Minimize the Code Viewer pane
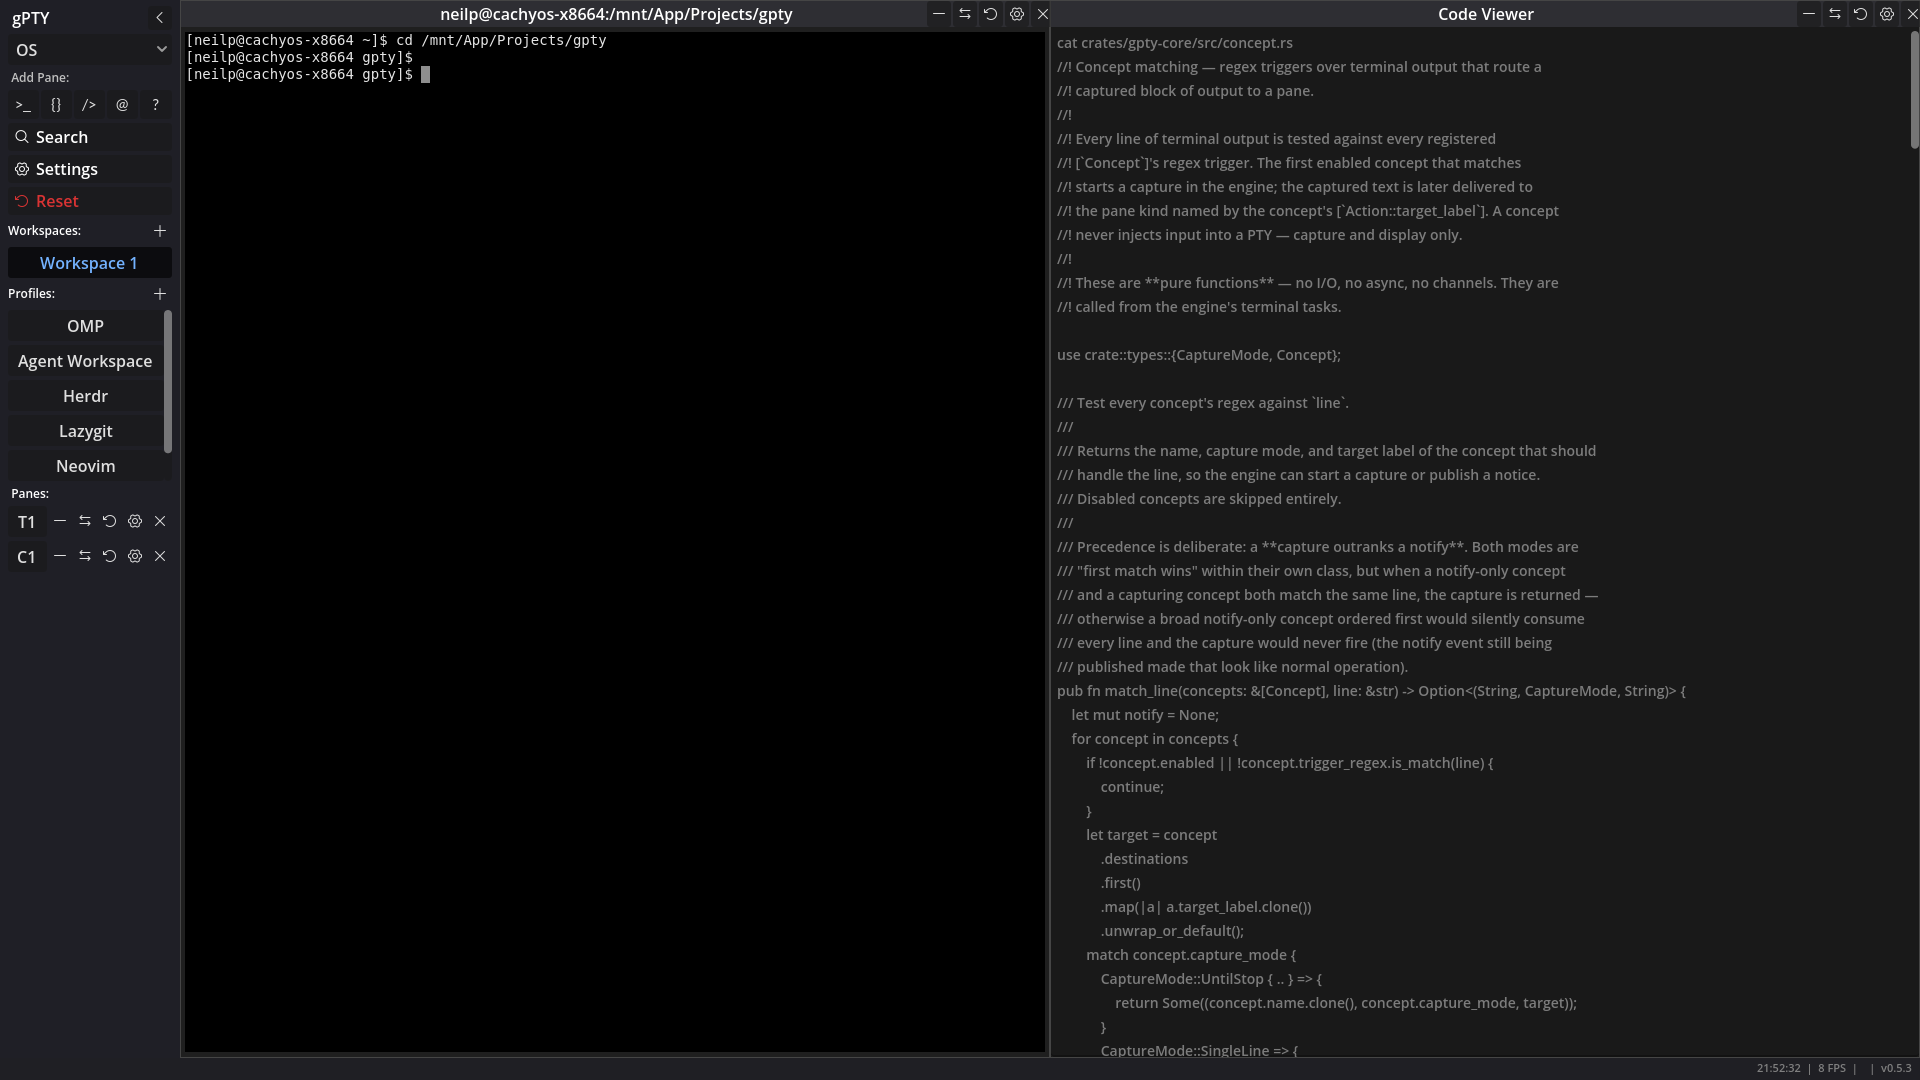 pyautogui.click(x=1809, y=14)
